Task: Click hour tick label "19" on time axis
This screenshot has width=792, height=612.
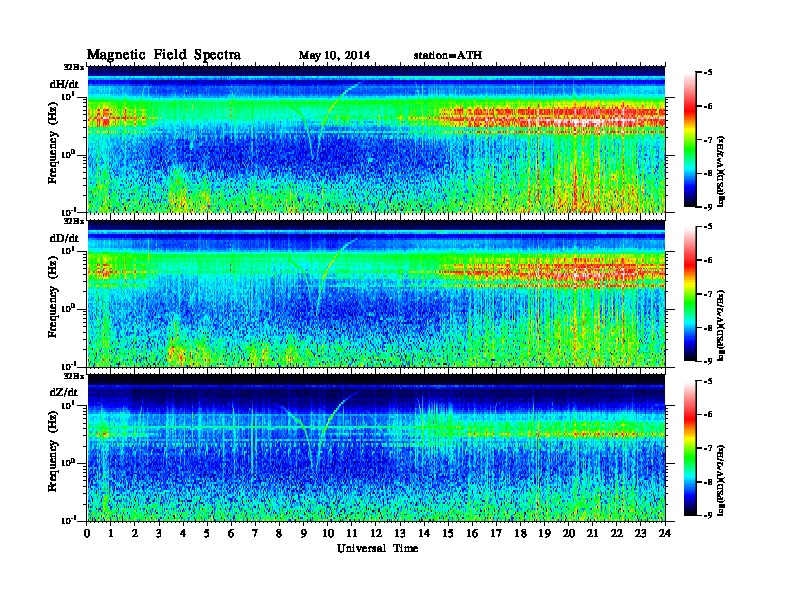Action: point(544,533)
